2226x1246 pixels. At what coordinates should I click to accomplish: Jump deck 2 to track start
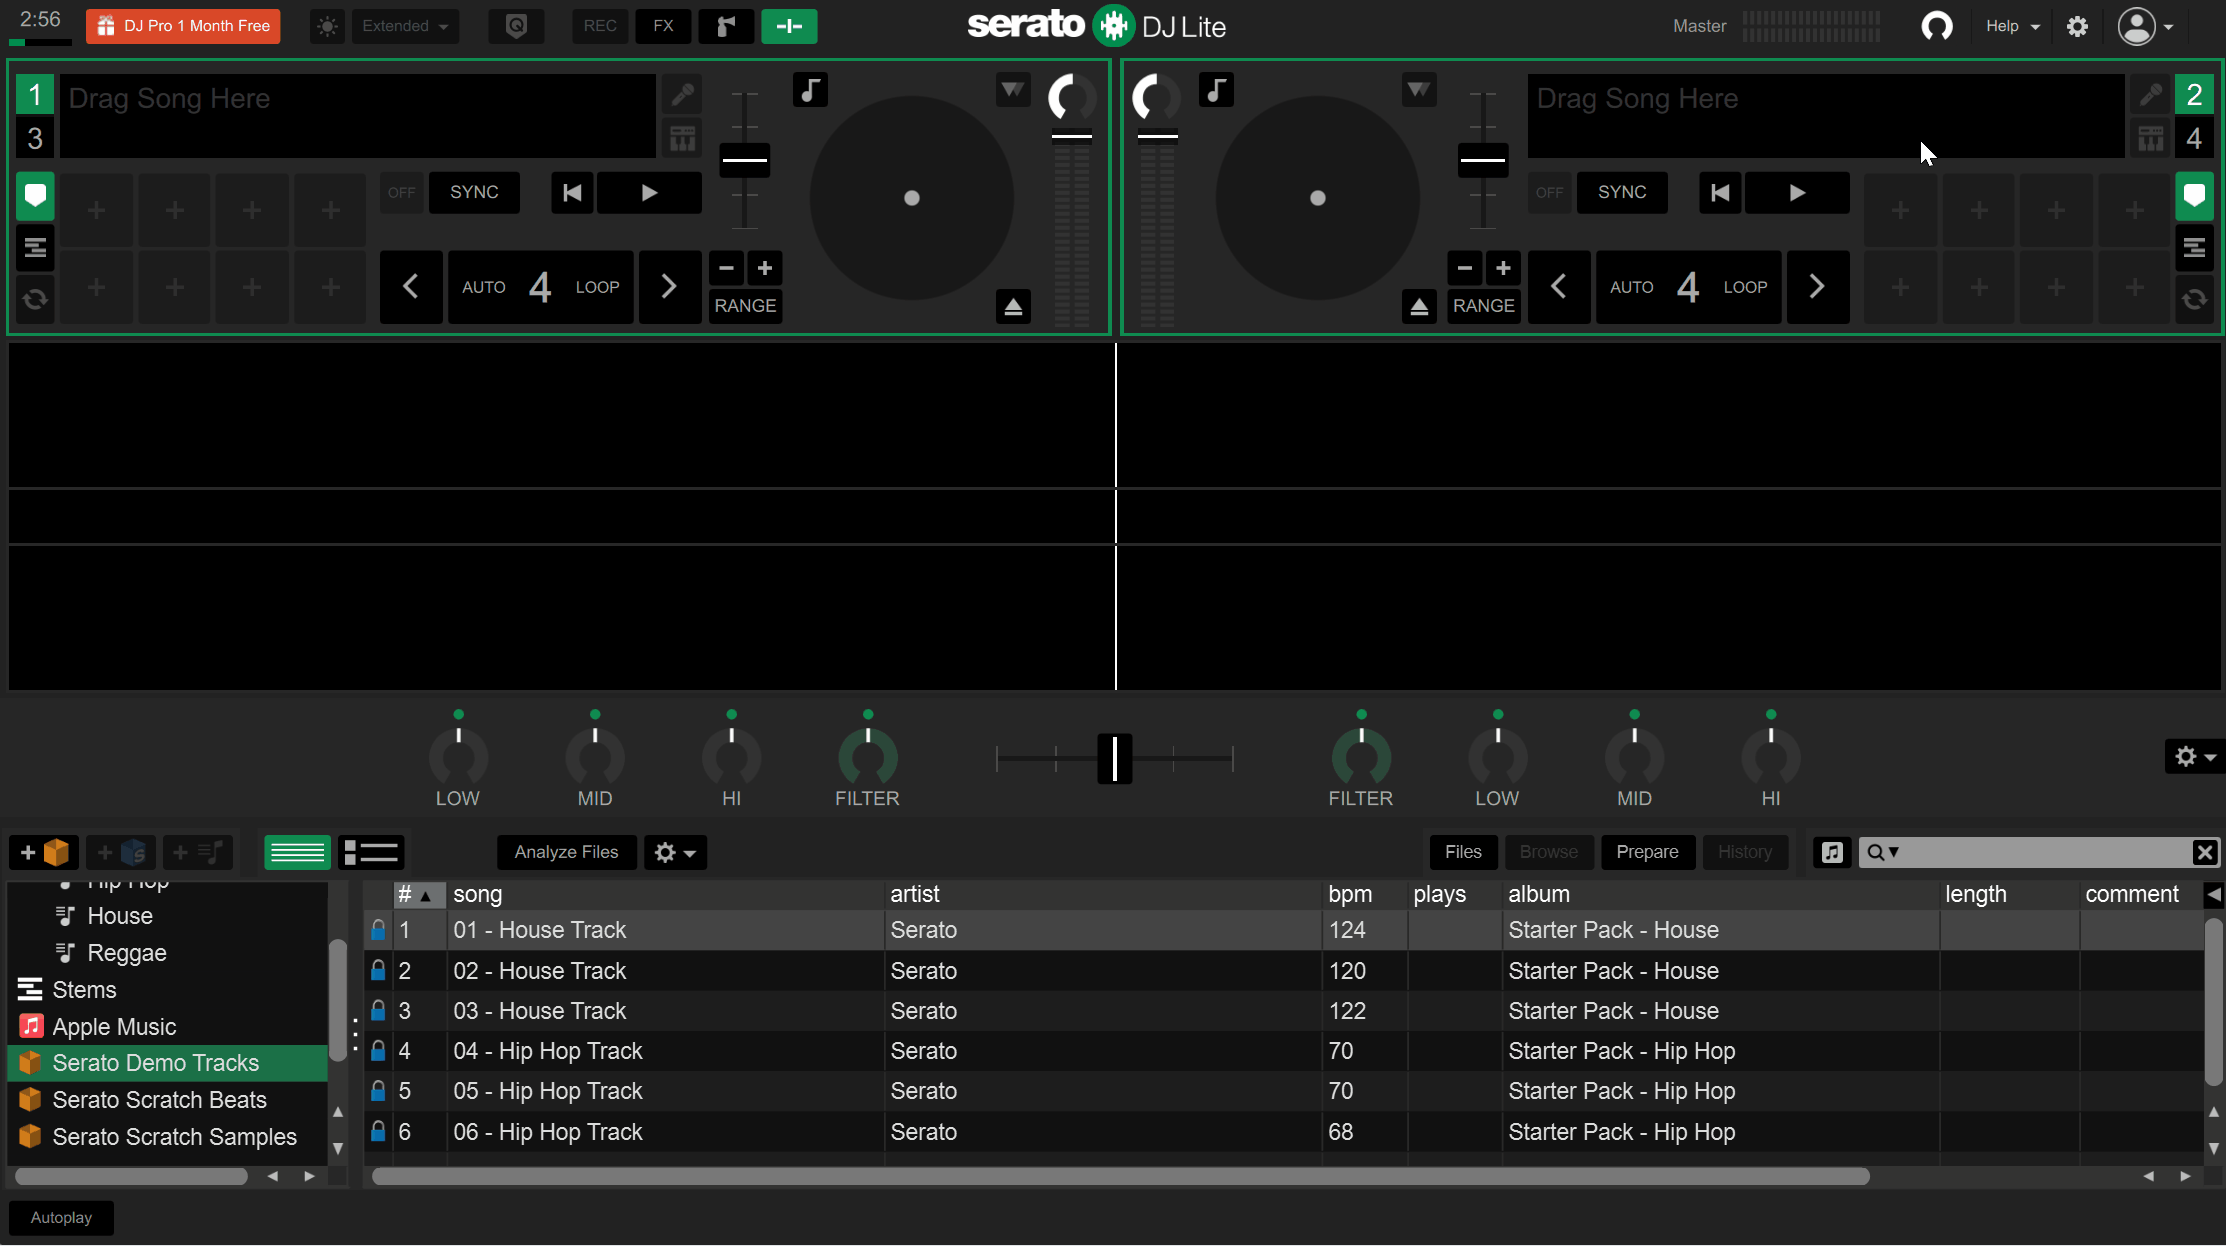1720,192
